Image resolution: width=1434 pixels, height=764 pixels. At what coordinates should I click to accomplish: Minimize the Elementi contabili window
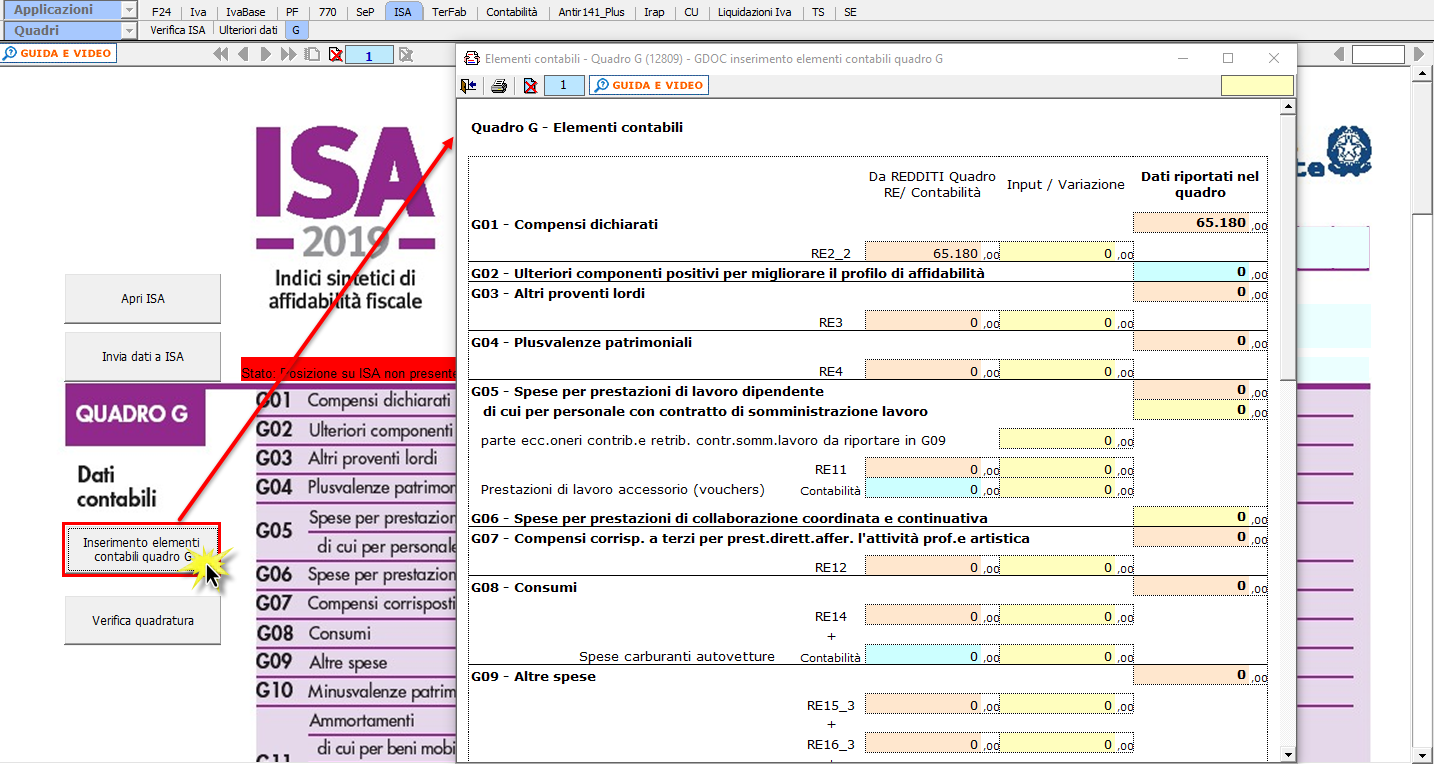[1184, 58]
